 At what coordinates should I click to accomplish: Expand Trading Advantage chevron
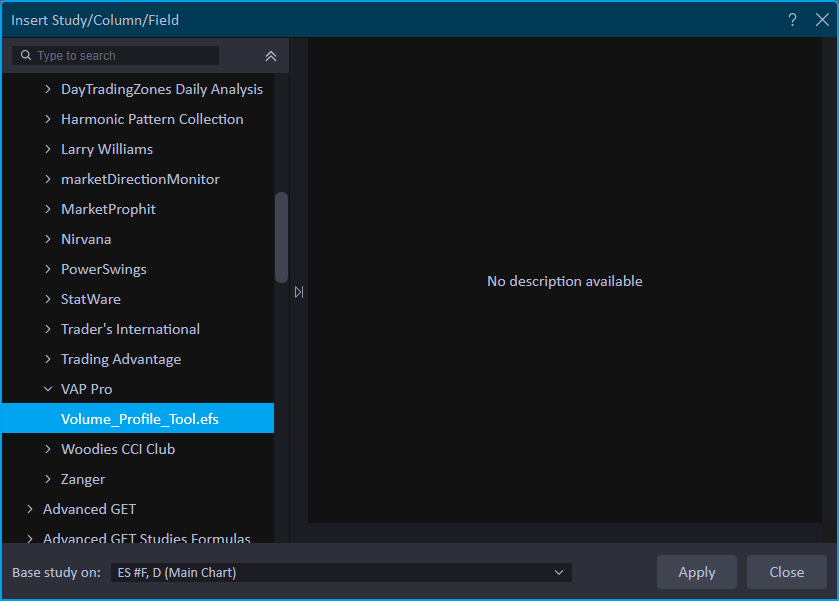48,359
